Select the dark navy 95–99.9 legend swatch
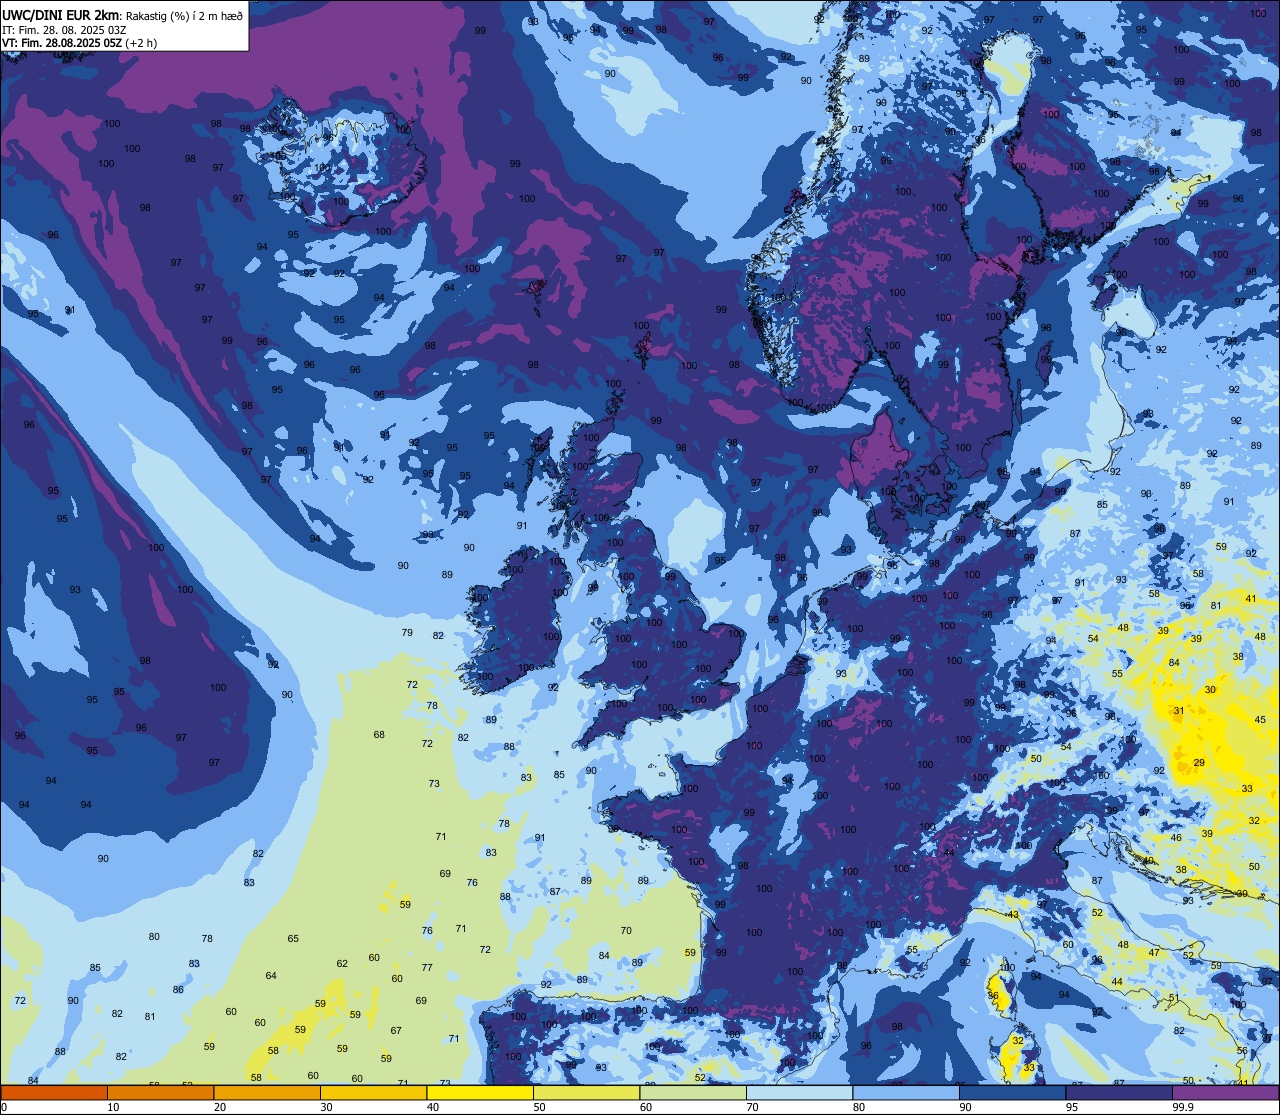This screenshot has height=1115, width=1280. 1119,1092
